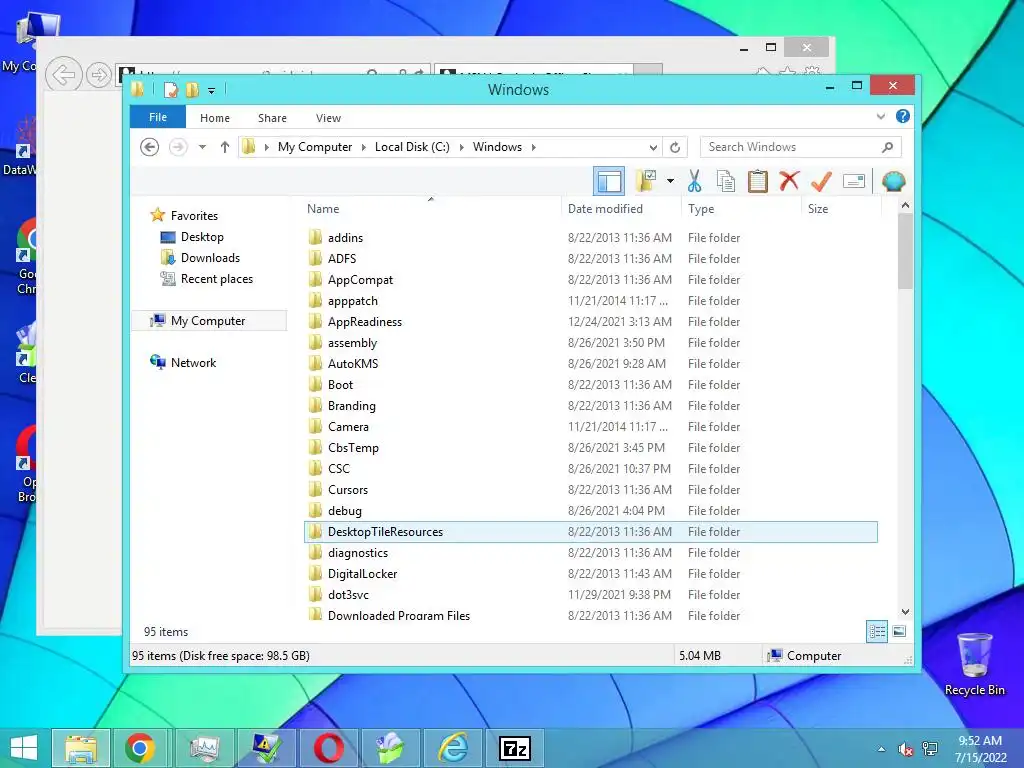Launch 7-Zip from the taskbar
Screen dimensions: 1024x768
click(x=515, y=748)
